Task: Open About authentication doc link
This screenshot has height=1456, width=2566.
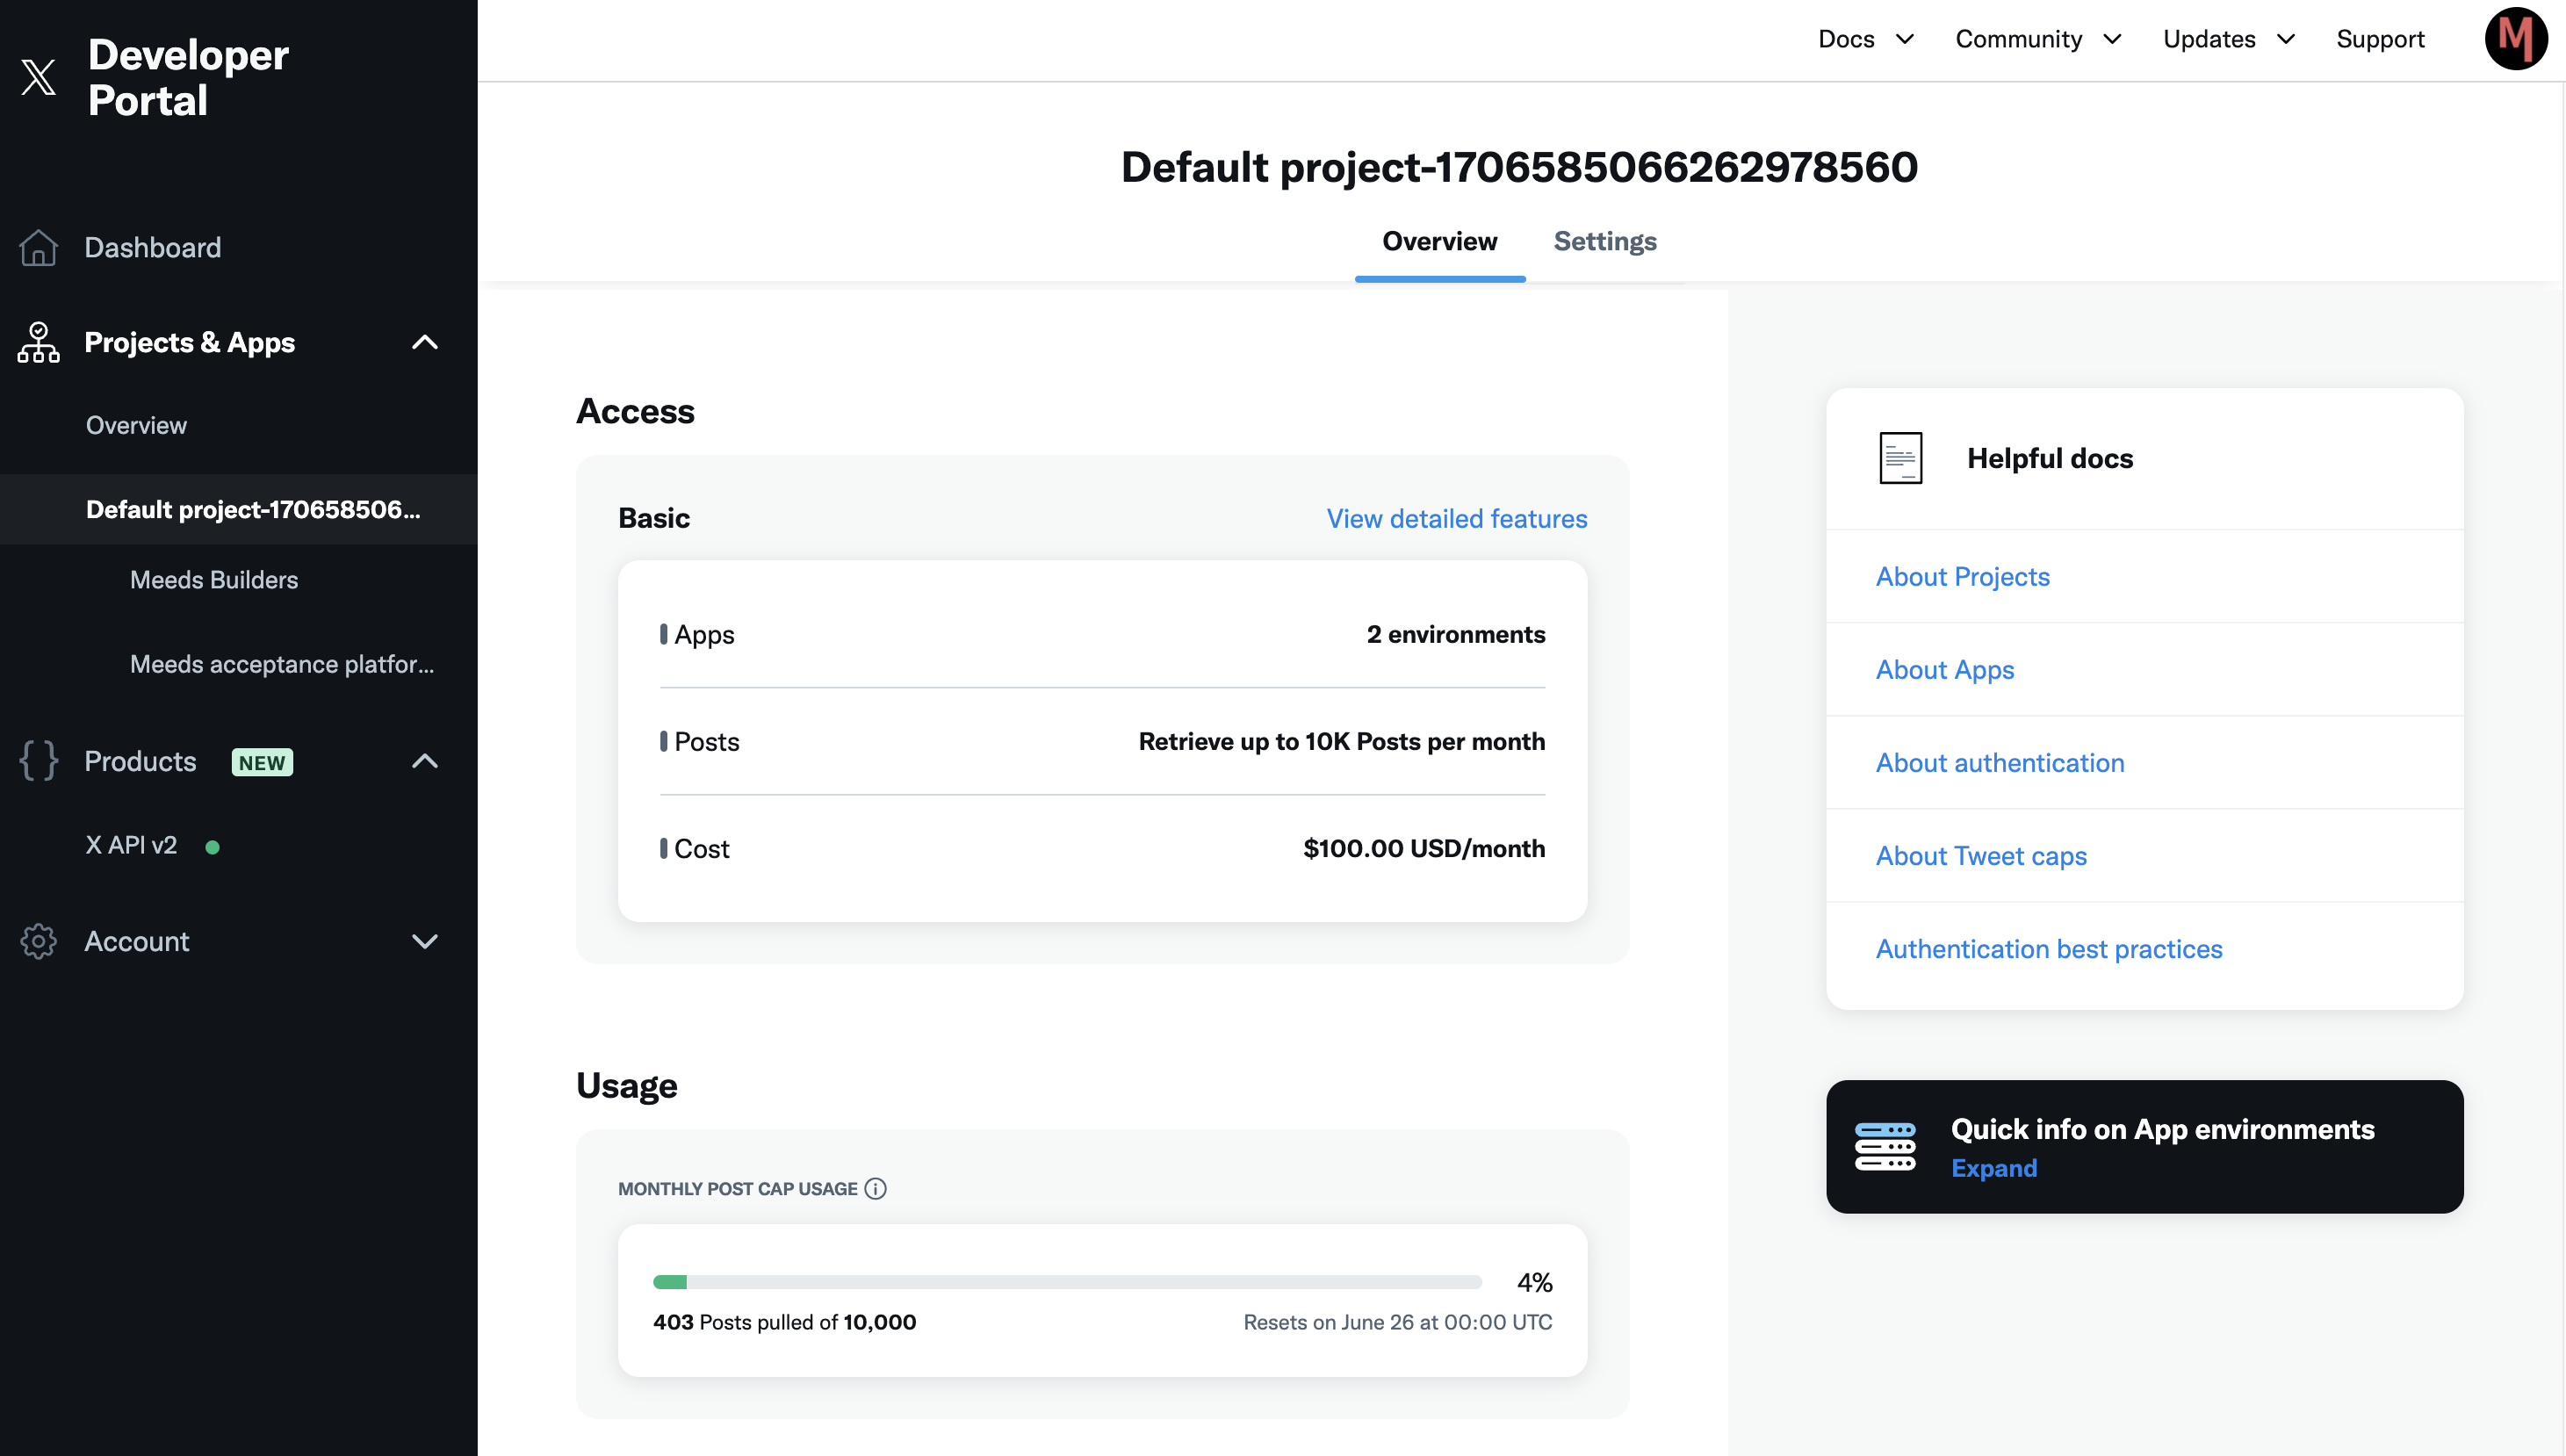Action: (1999, 762)
